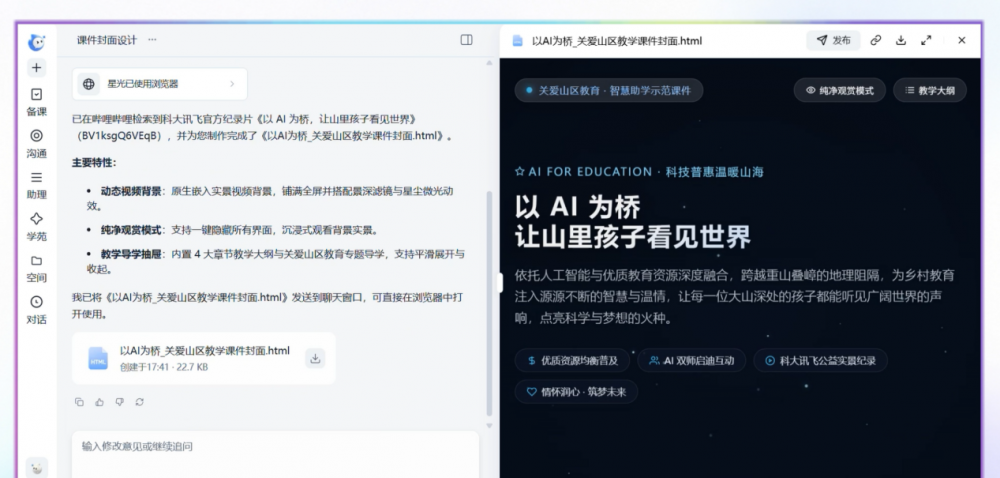
Task: Download the previewed file from the header
Action: pos(901,40)
